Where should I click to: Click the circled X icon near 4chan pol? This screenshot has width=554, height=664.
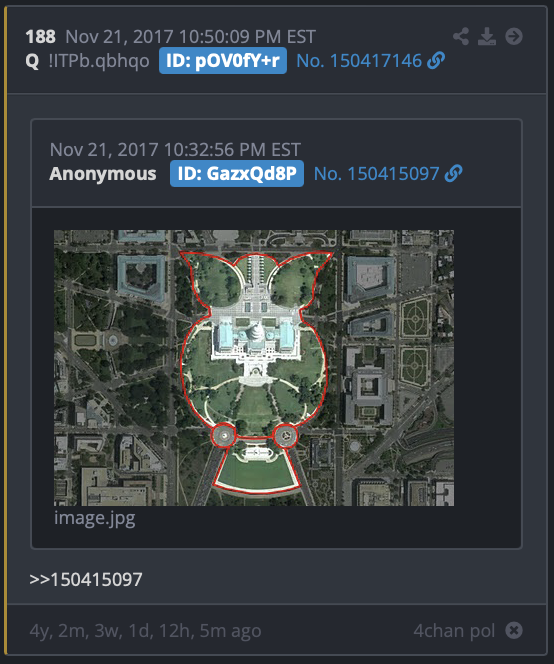(514, 631)
